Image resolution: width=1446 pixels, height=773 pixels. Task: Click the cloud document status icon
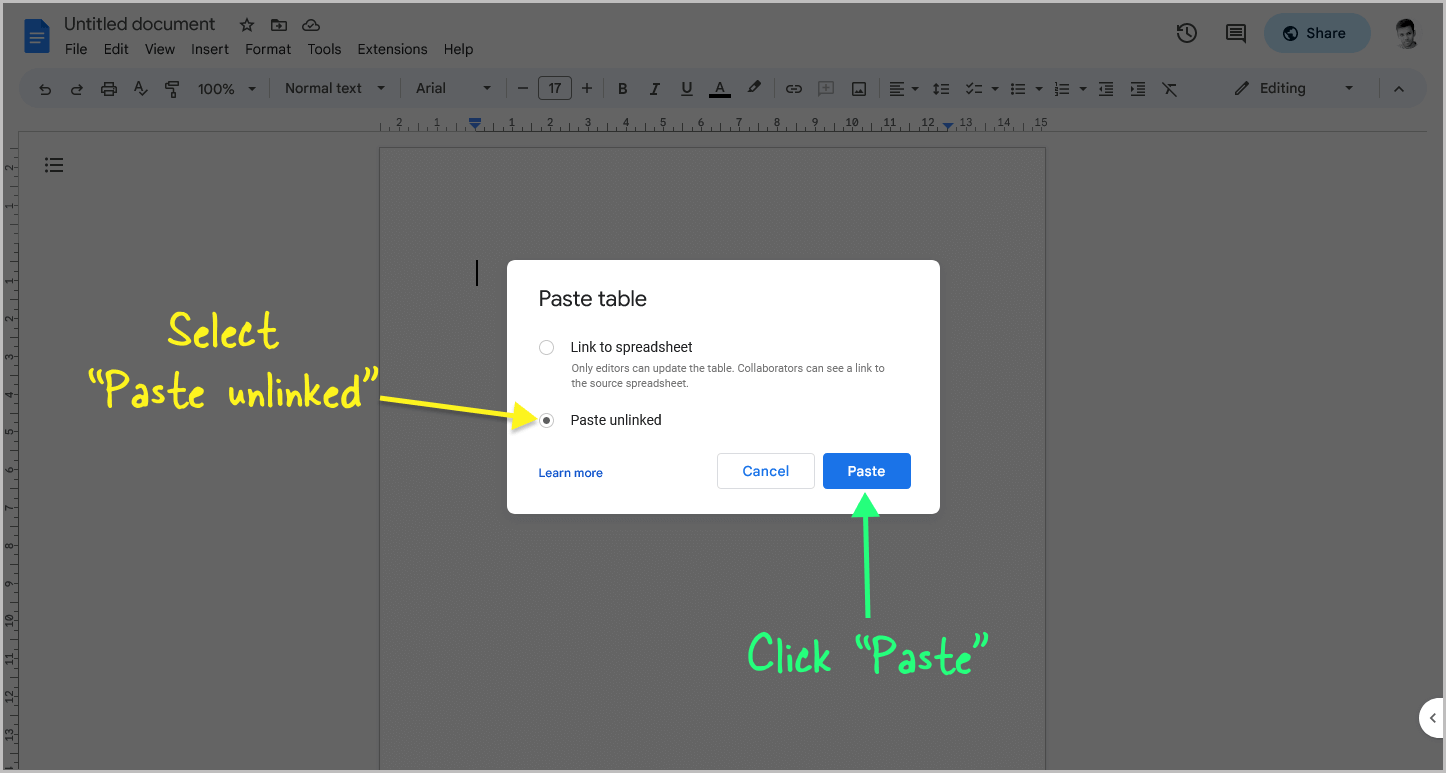point(311,25)
